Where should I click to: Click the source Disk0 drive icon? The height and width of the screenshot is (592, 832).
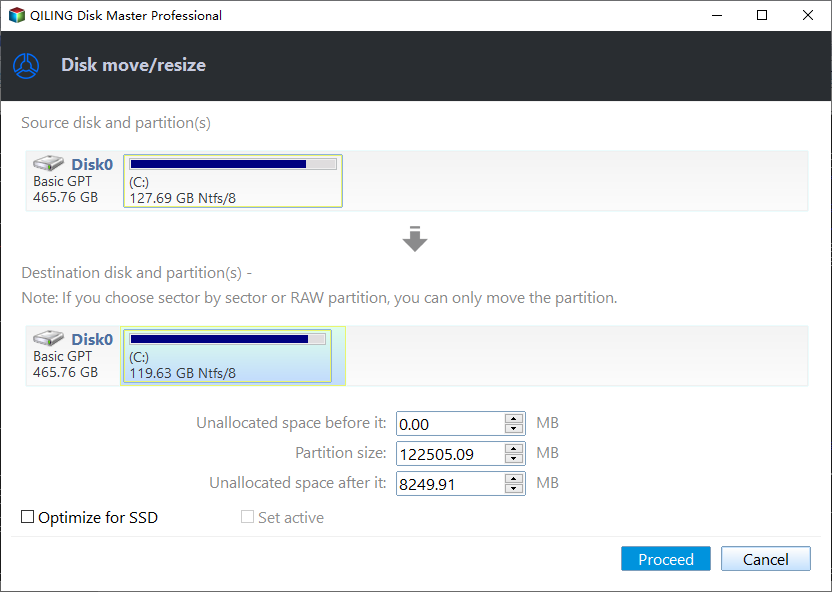click(x=49, y=163)
